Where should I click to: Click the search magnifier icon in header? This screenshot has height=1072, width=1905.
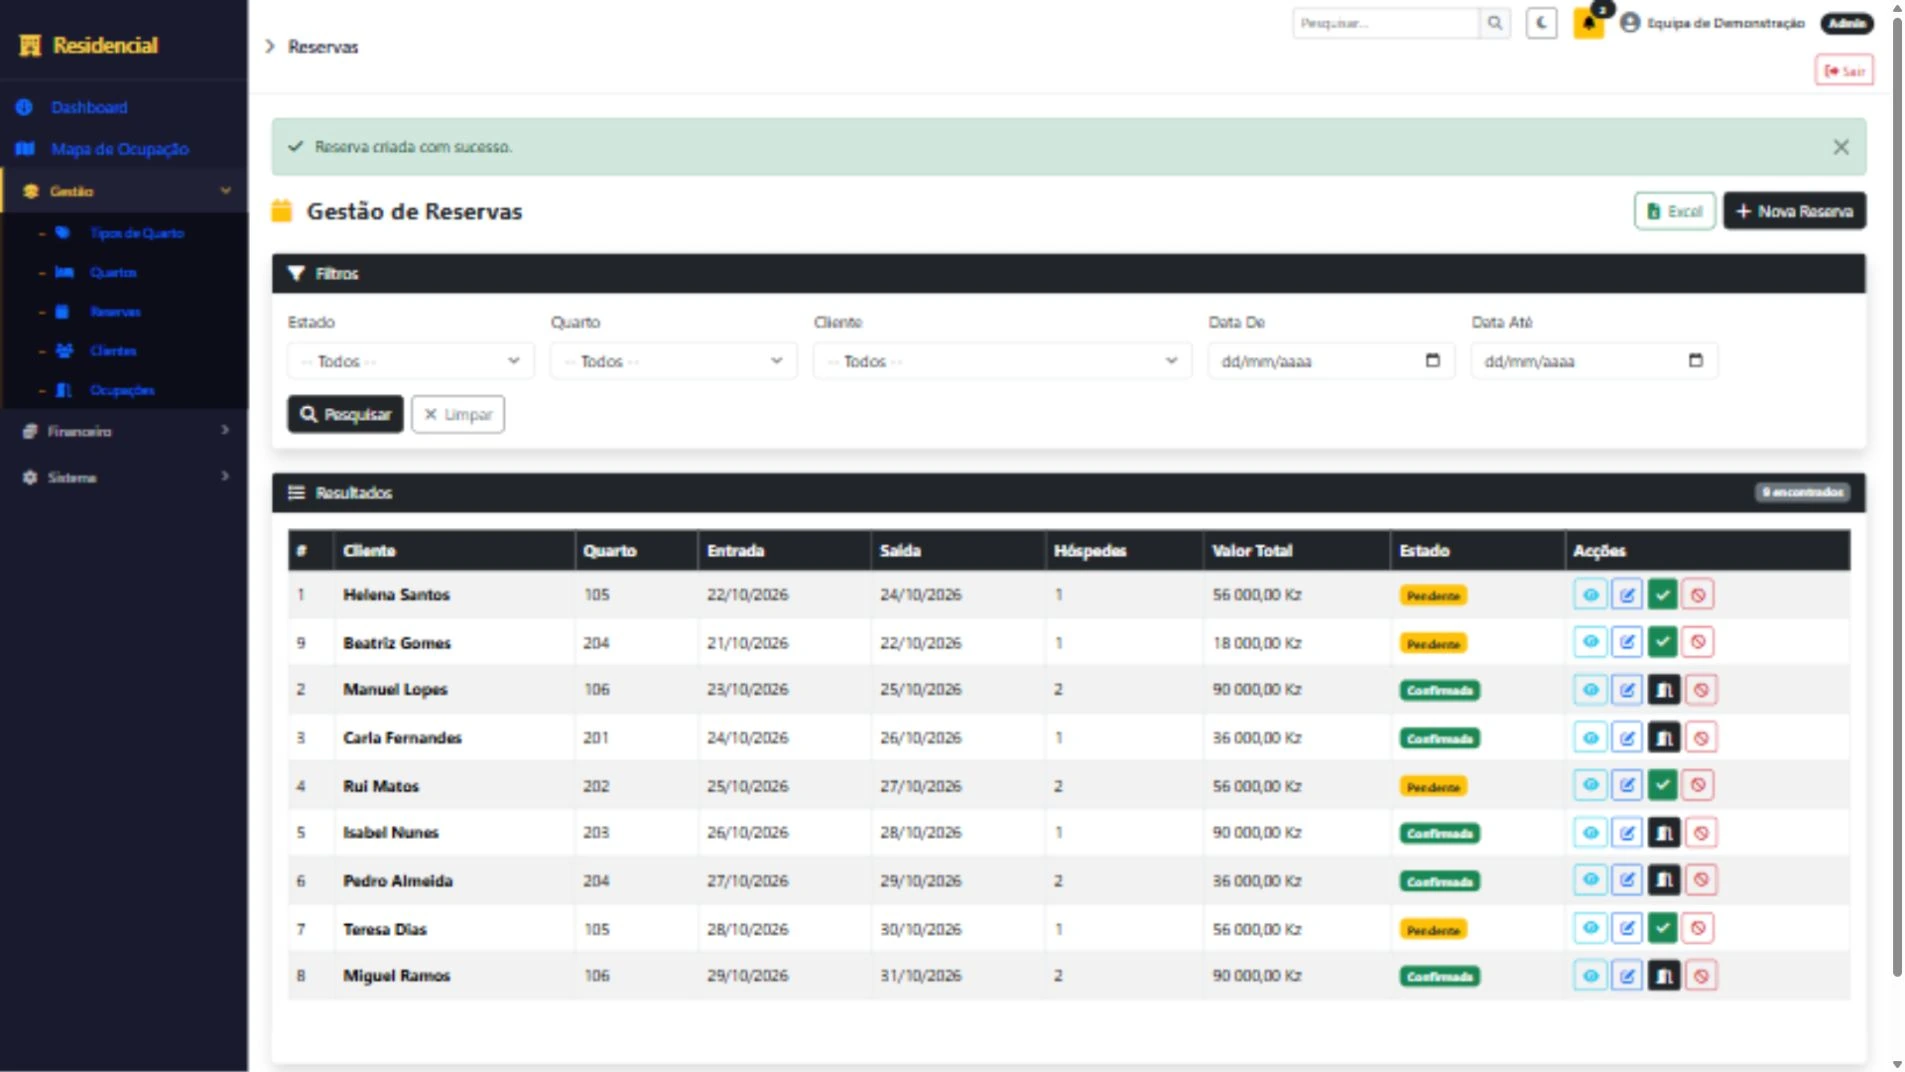[x=1495, y=23]
